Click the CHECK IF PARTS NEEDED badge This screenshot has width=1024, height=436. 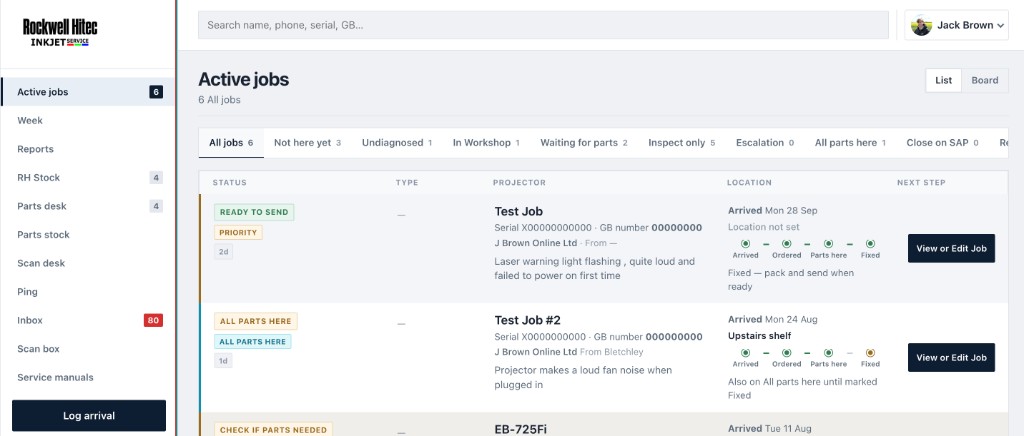click(274, 430)
